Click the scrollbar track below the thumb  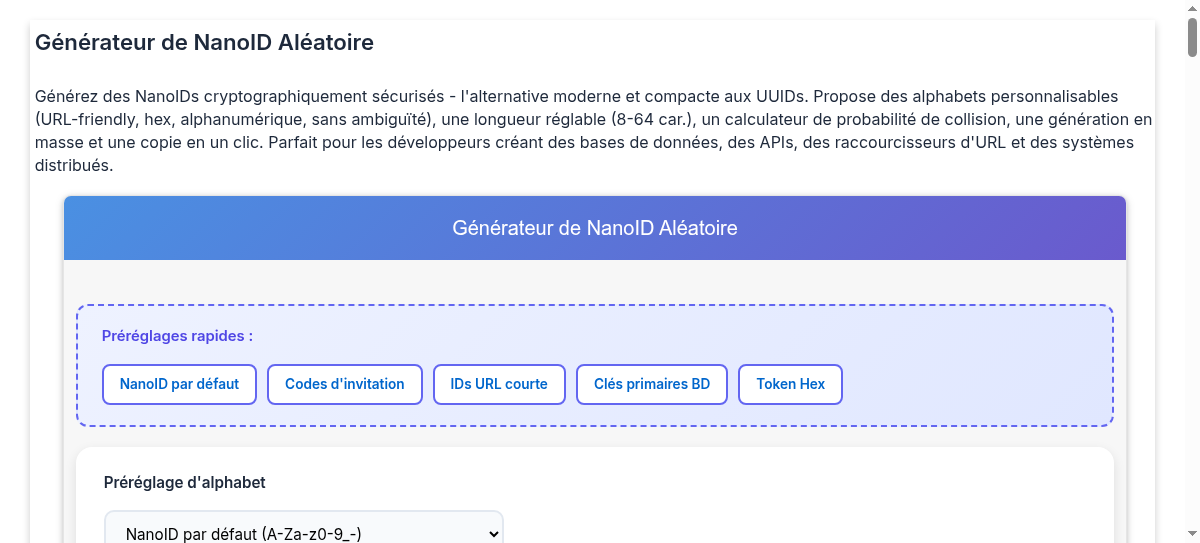(1192, 300)
